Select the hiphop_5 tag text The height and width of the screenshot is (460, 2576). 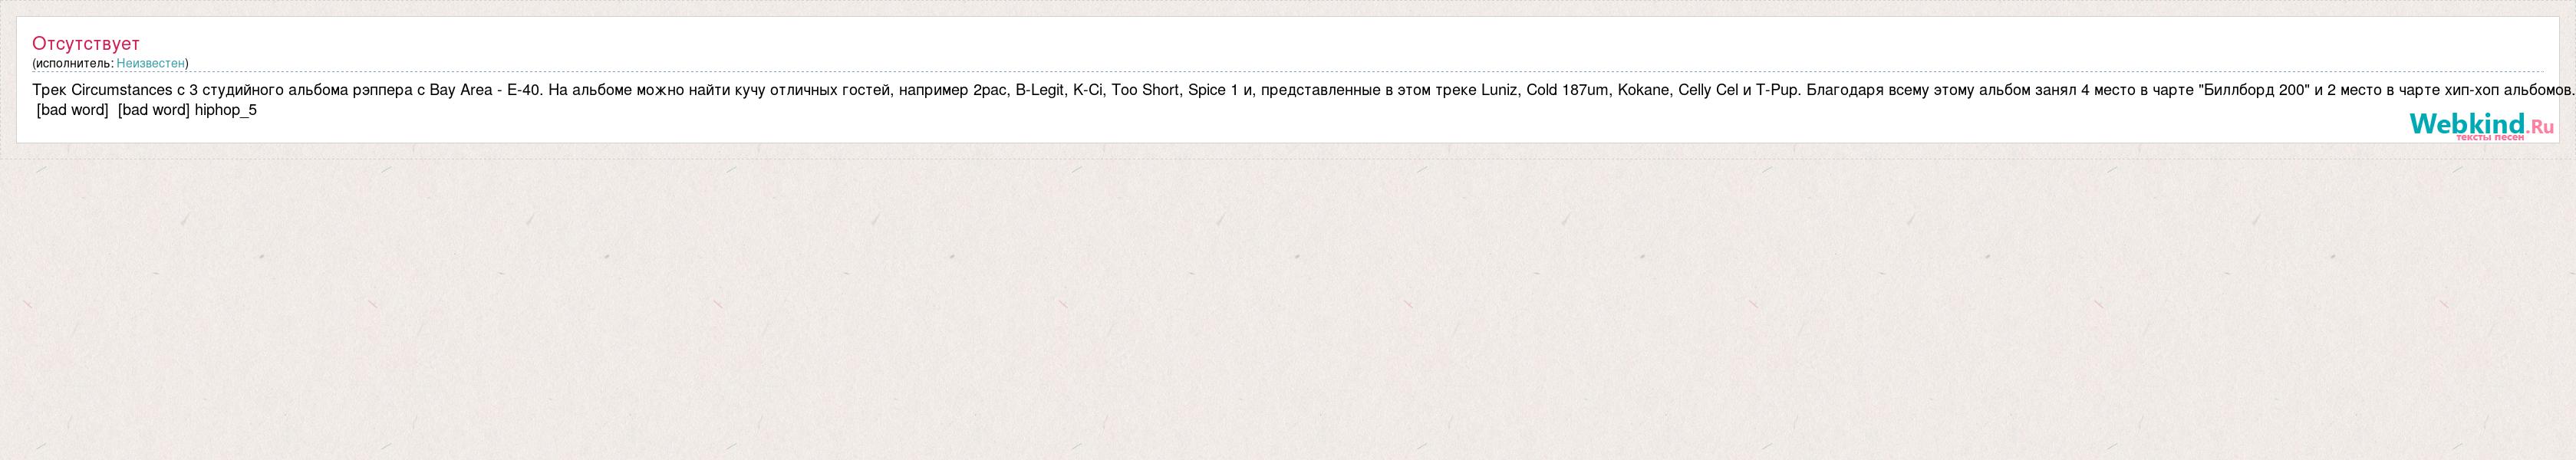pyautogui.click(x=226, y=110)
